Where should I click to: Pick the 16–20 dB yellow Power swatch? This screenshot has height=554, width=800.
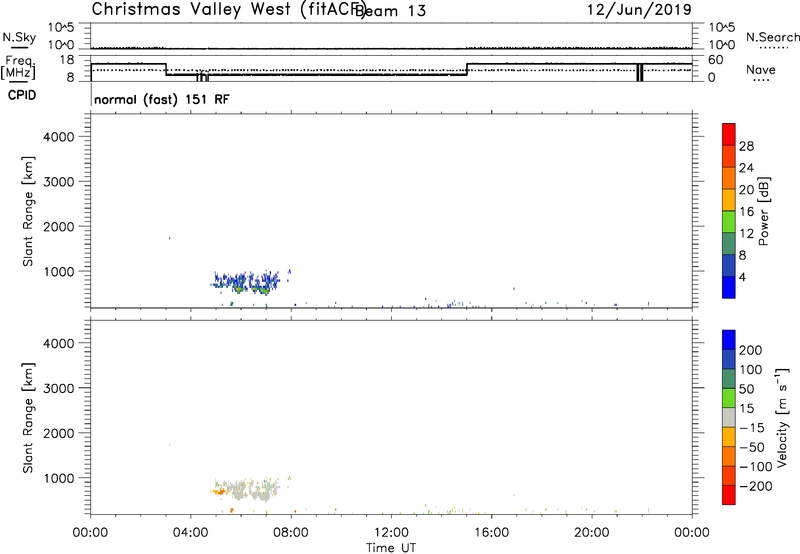[x=729, y=199]
